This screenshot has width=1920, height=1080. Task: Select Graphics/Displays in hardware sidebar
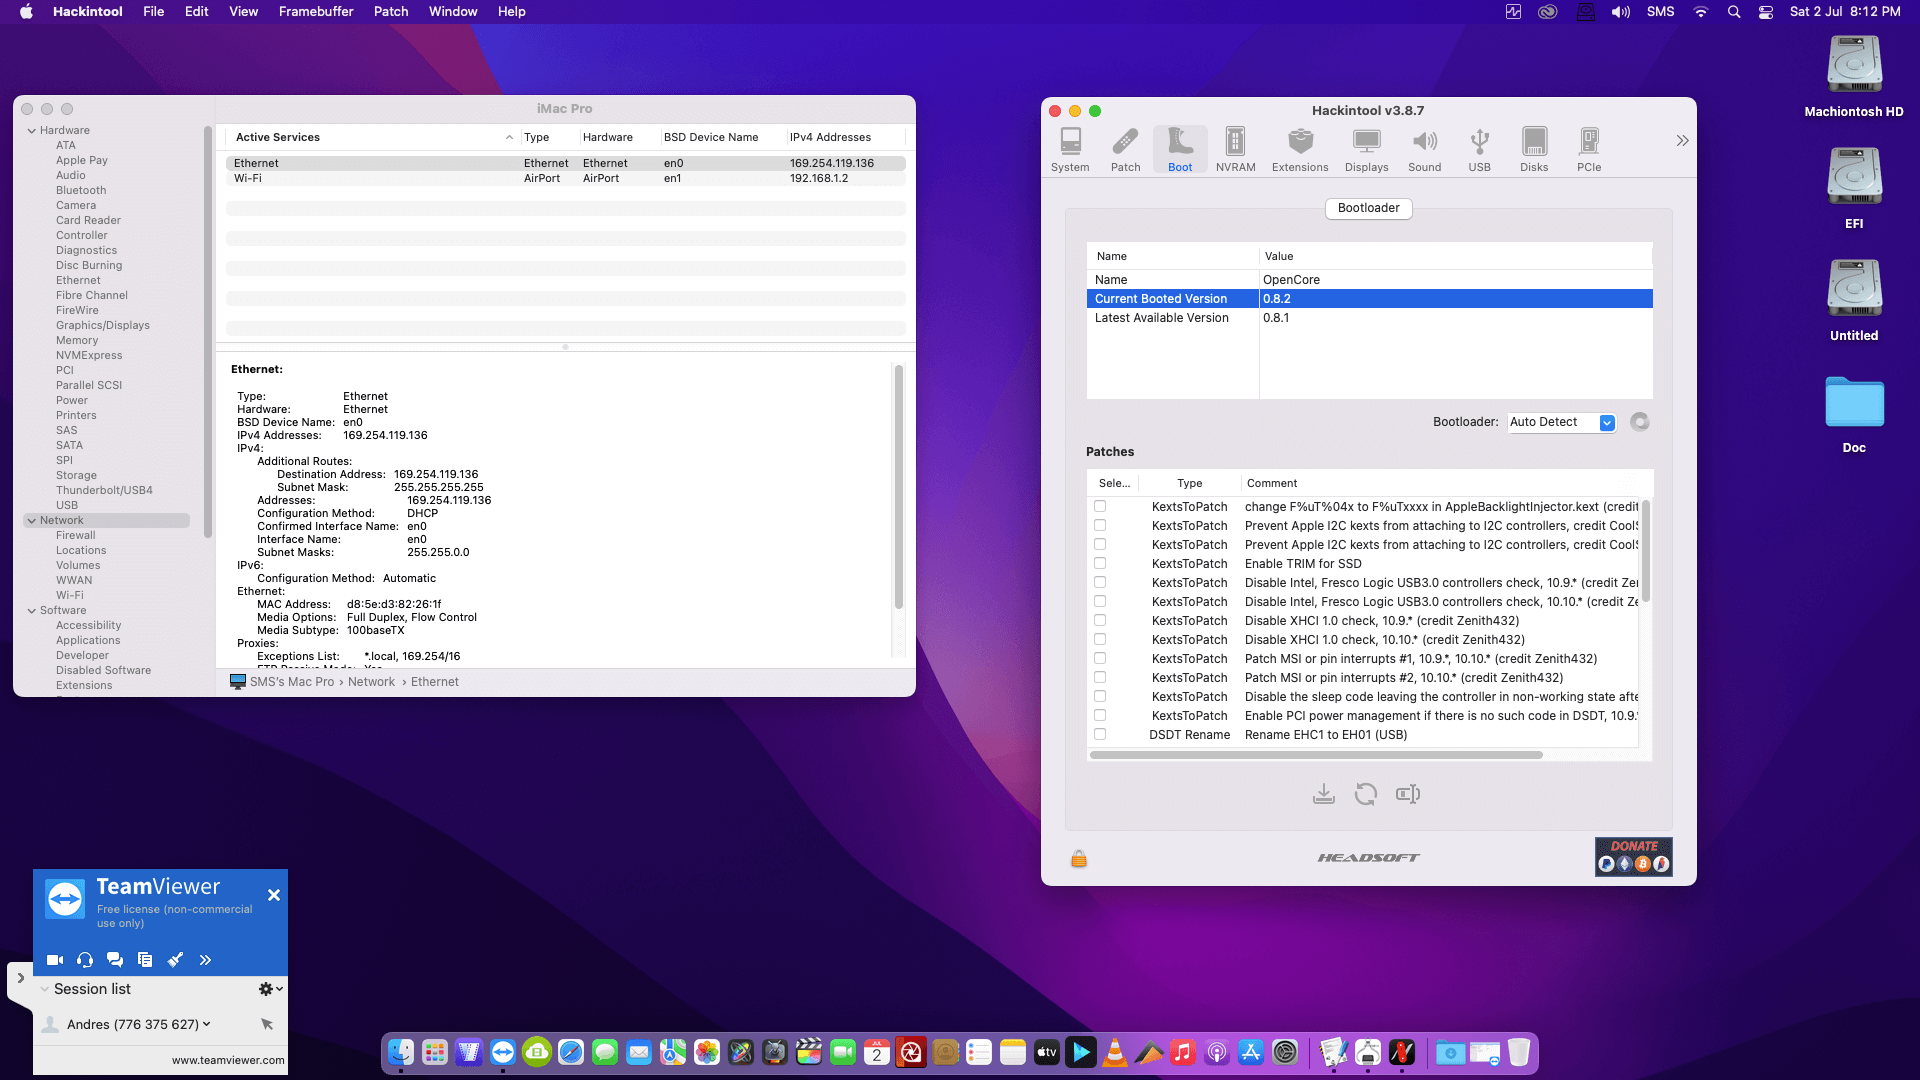(x=103, y=325)
